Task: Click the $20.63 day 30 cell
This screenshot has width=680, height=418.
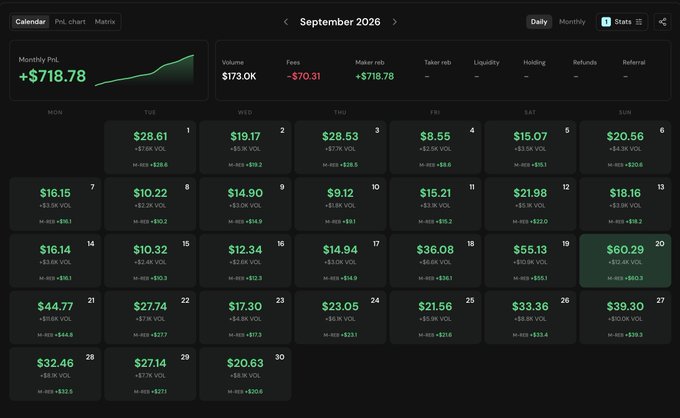Action: pyautogui.click(x=245, y=374)
